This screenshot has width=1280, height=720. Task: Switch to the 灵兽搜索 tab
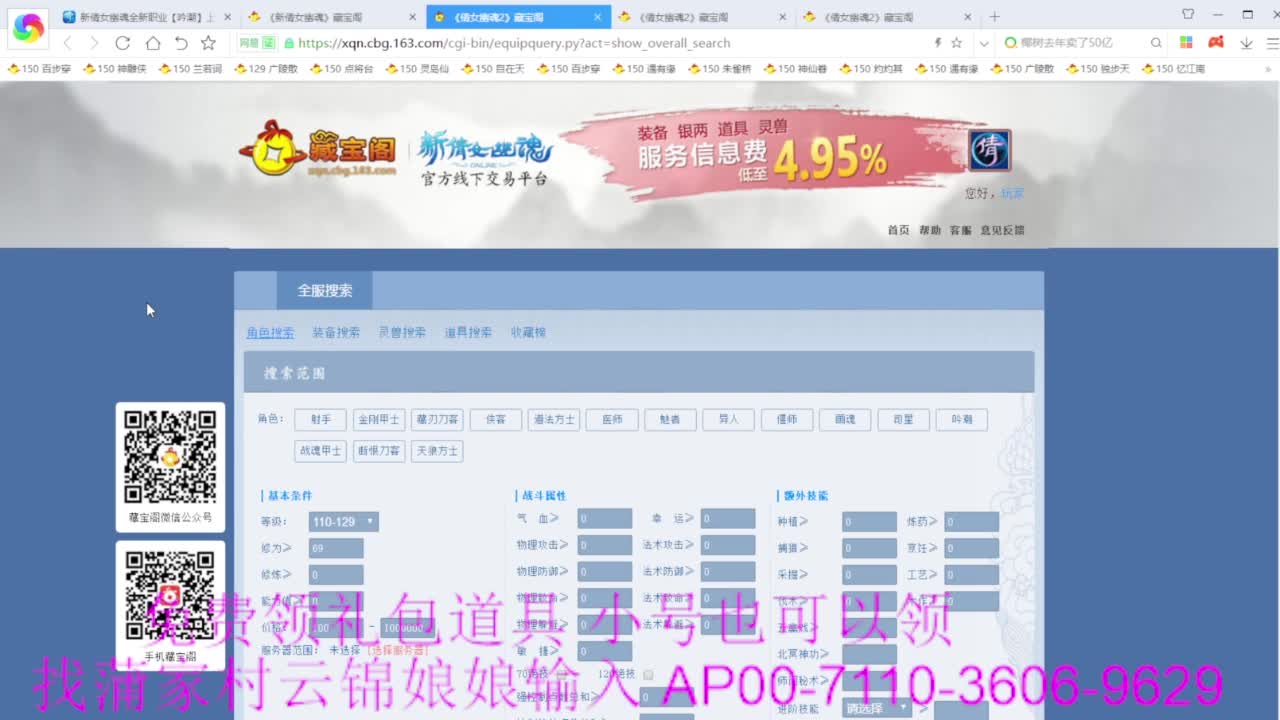click(x=402, y=331)
